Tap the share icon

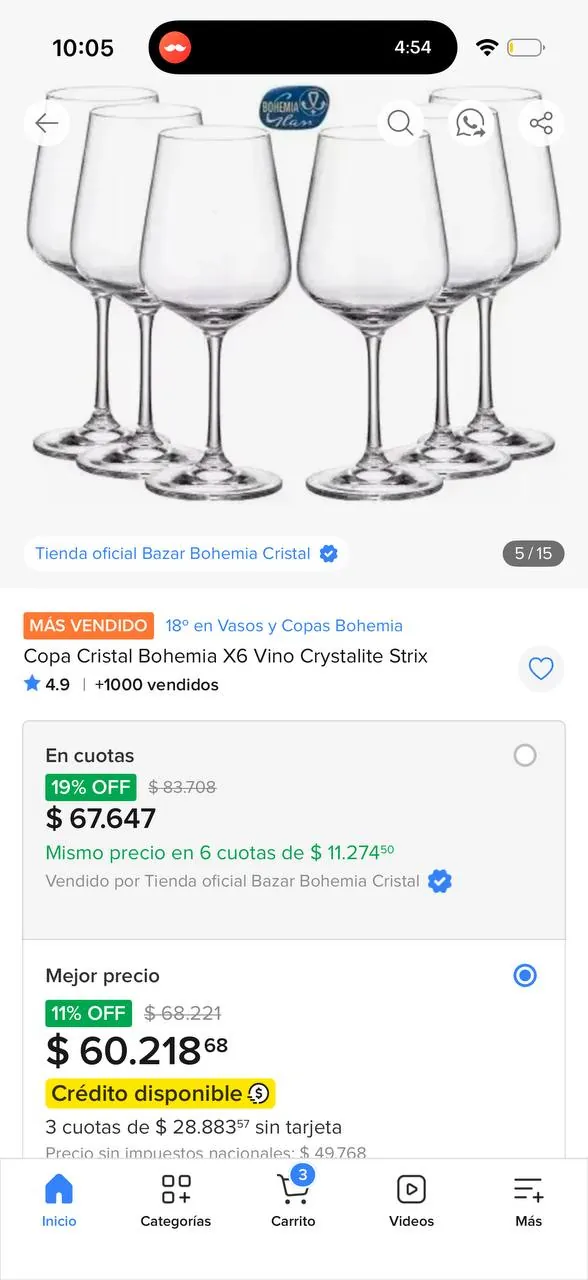point(541,123)
